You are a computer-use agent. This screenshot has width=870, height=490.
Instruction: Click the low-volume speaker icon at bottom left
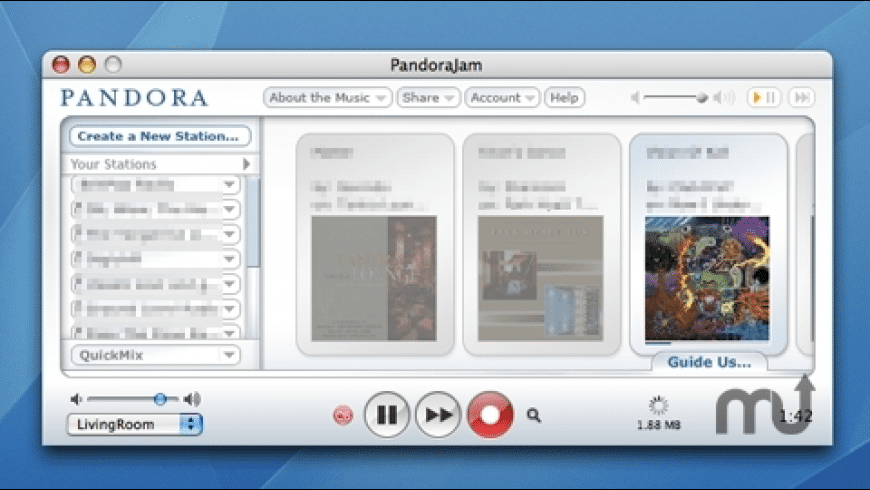coord(77,399)
